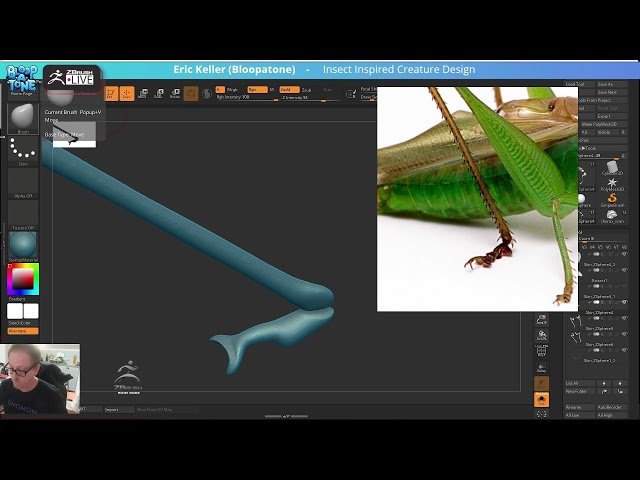Image resolution: width=640 pixels, height=480 pixels.
Task: Click the sculptris sphere icon in top shelf
Action: pos(207,93)
